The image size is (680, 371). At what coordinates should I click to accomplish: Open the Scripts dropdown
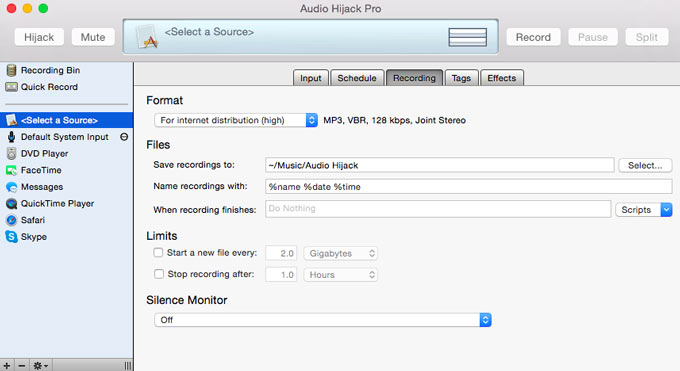pos(644,210)
